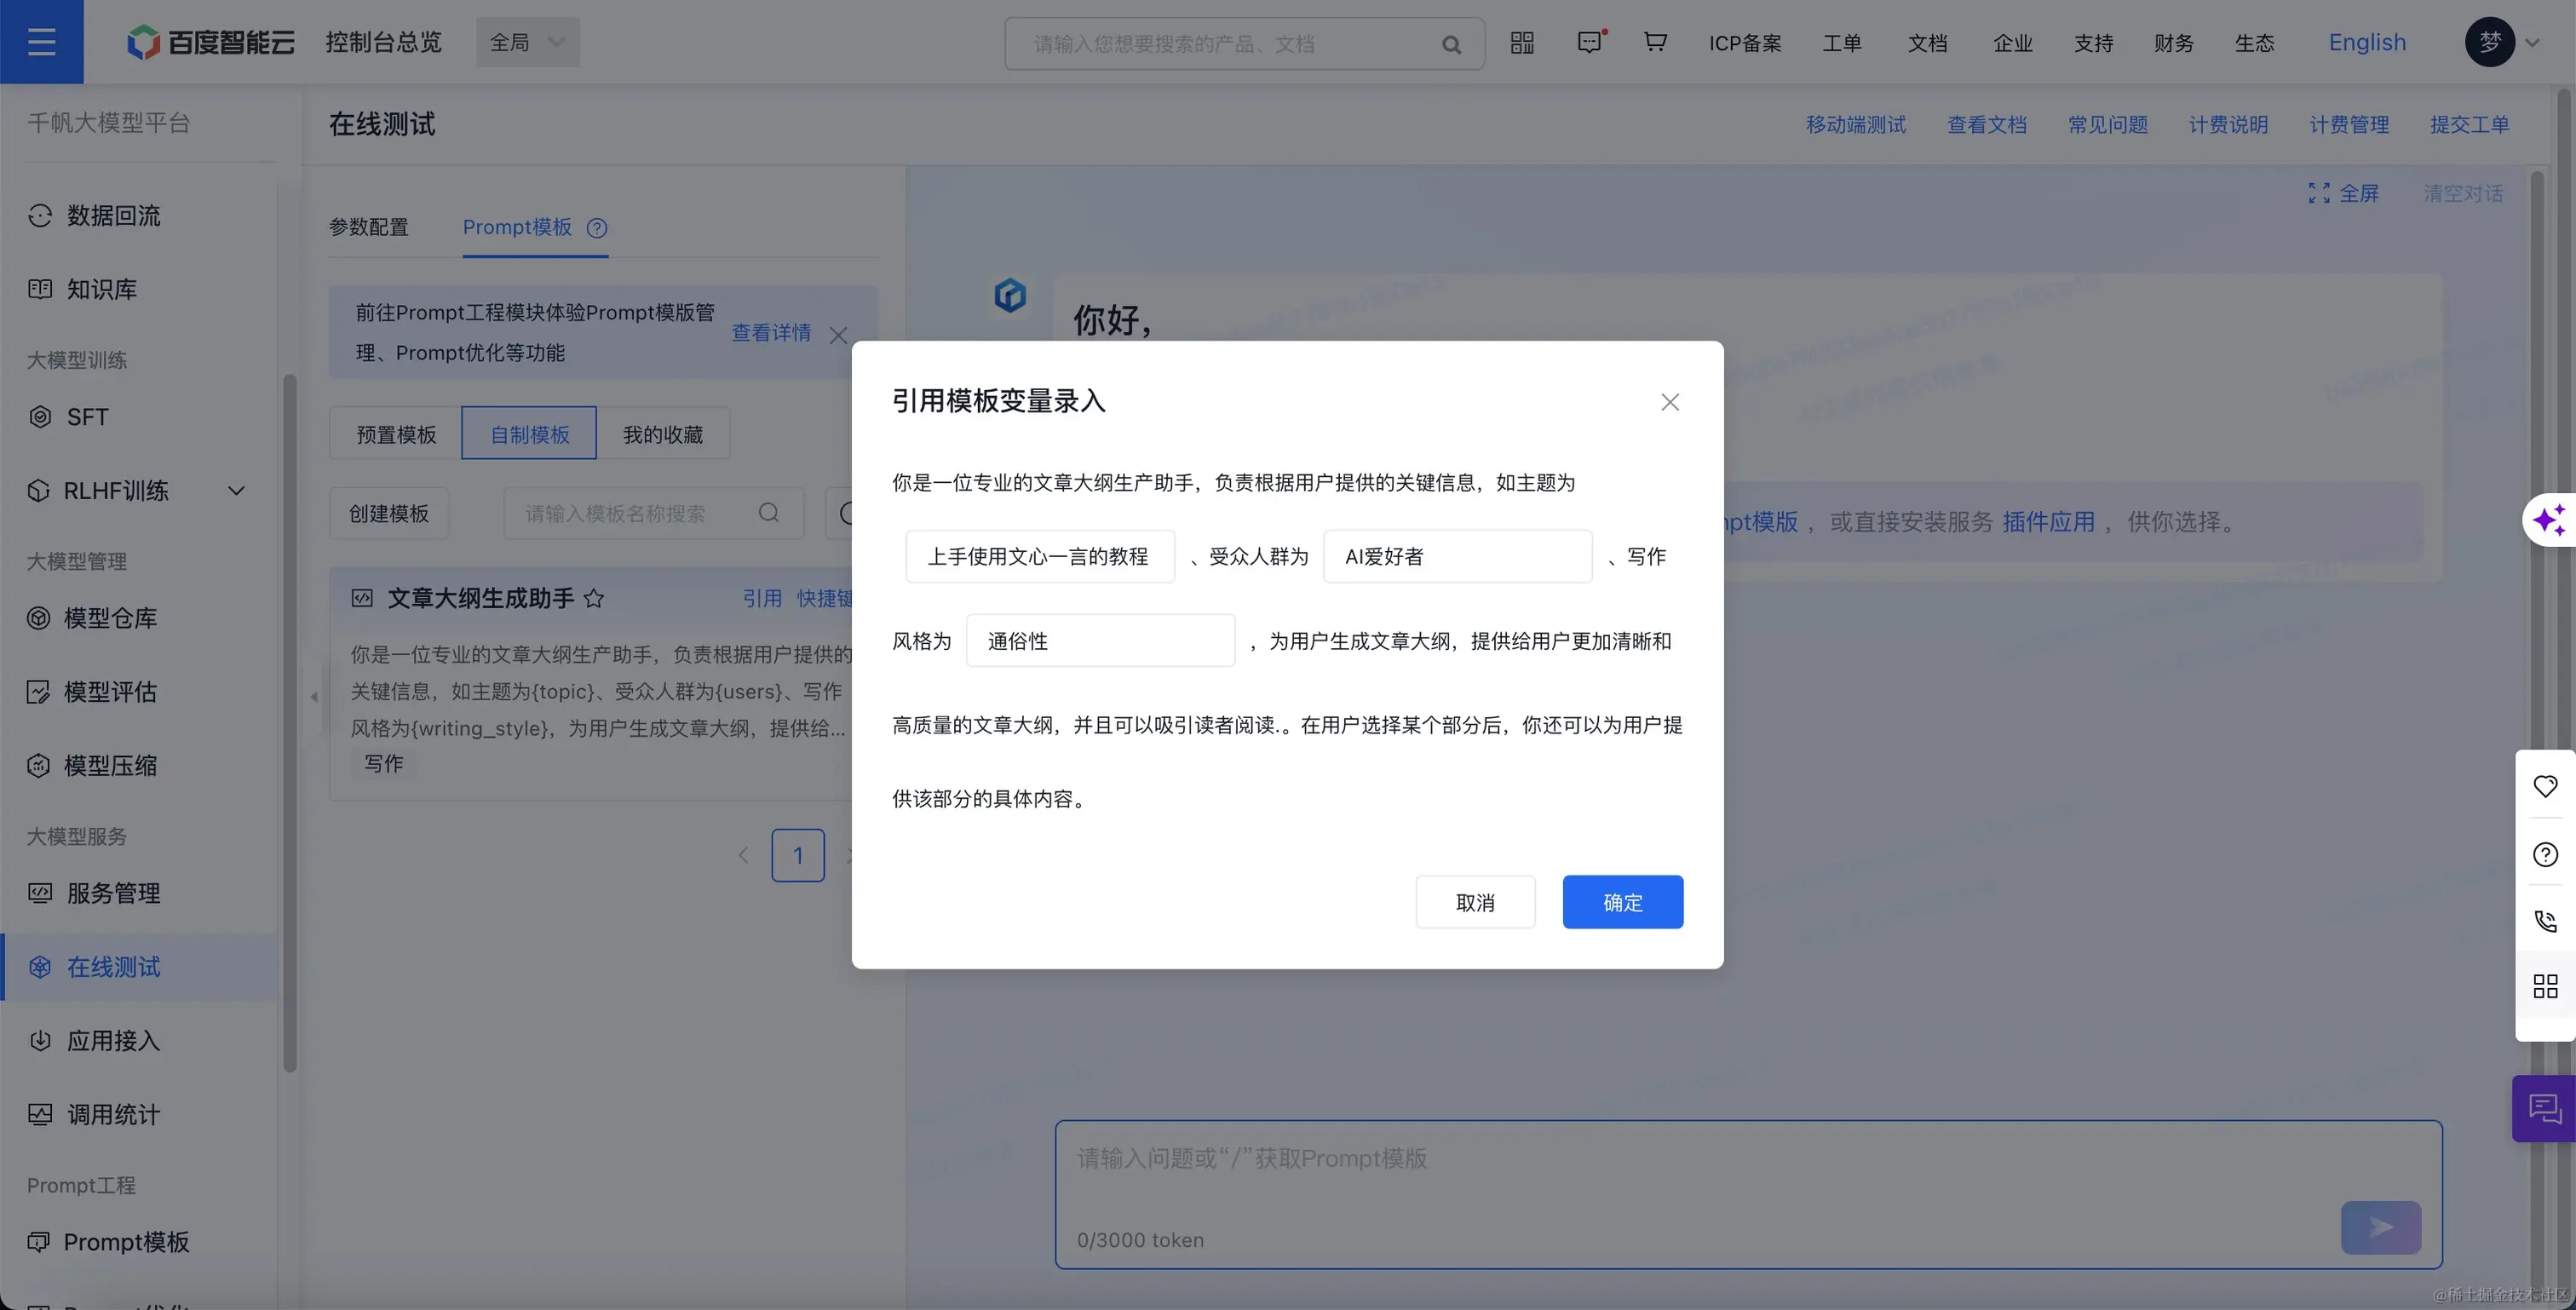This screenshot has height=1310, width=2576.
Task: Open the 全局 region dropdown
Action: pos(527,42)
